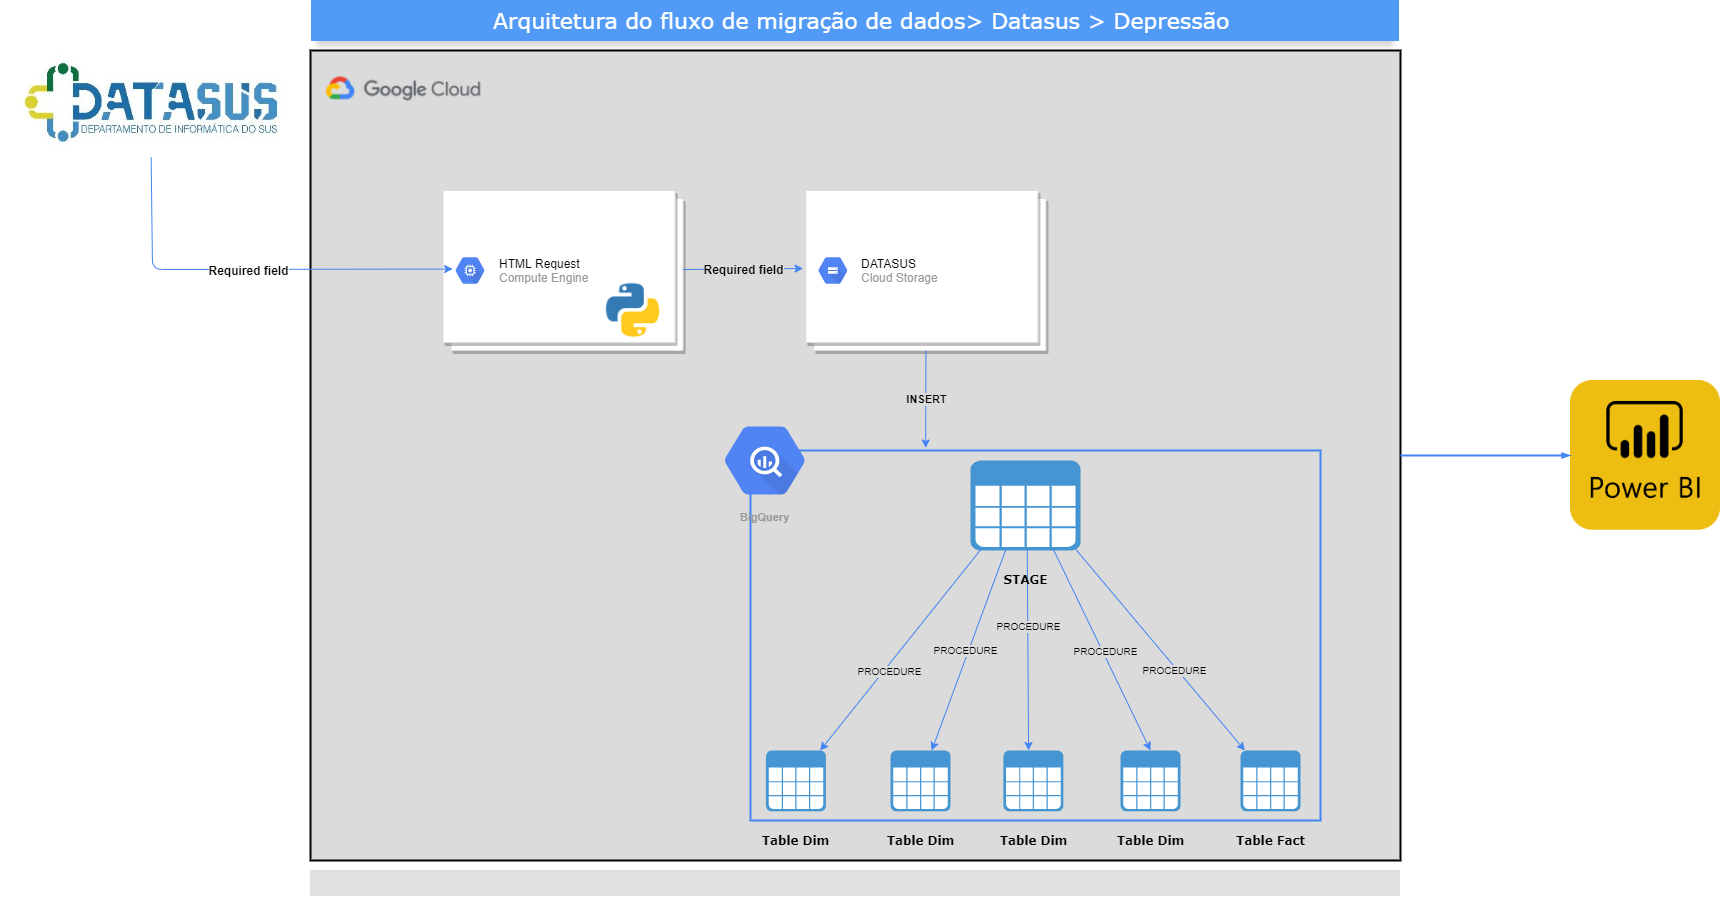
Task: Click the DATASUS logo
Action: point(152,102)
